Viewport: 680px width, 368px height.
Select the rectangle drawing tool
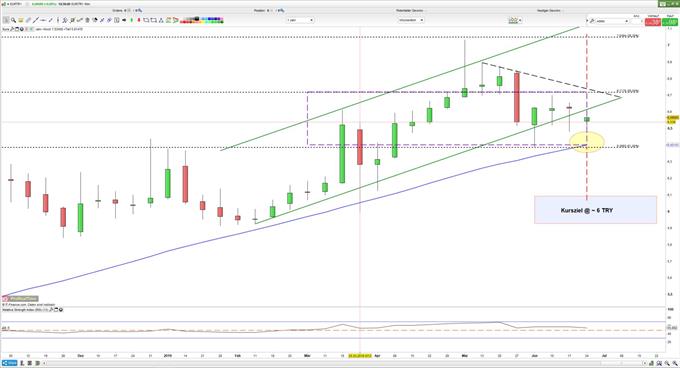pos(147,20)
